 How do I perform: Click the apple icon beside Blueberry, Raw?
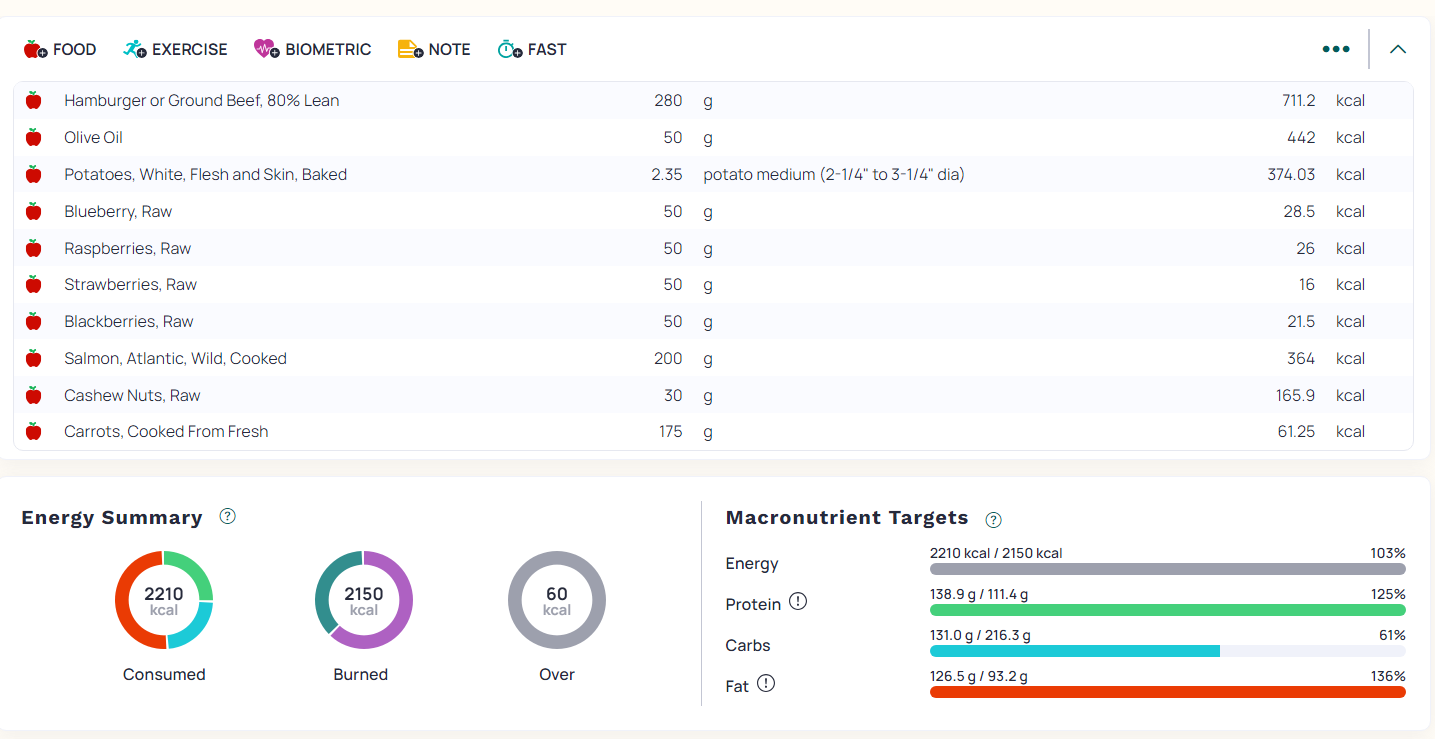point(33,211)
